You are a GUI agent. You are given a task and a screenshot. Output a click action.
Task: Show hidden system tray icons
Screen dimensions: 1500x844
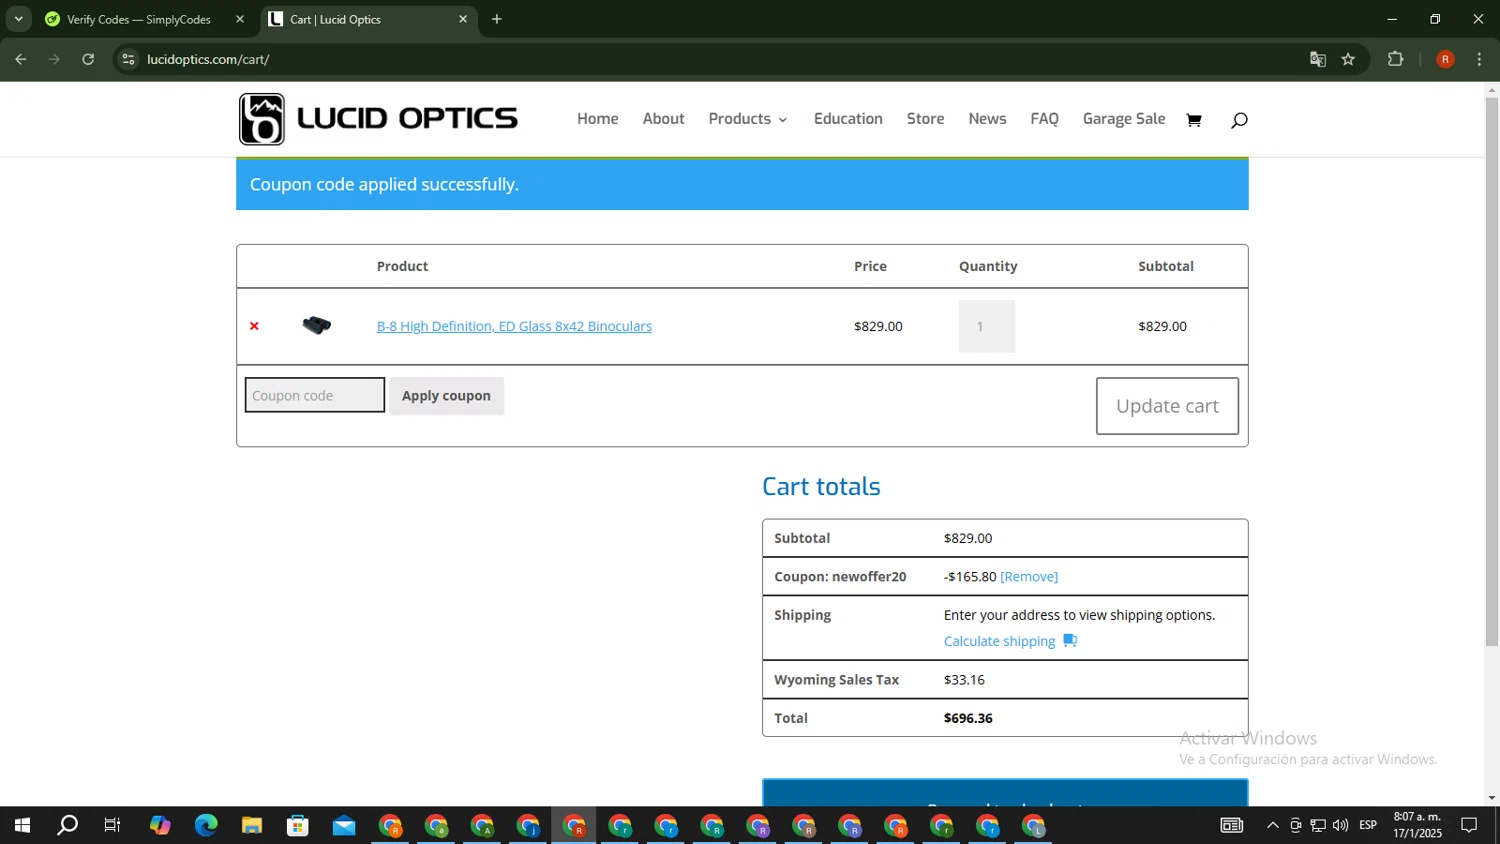pyautogui.click(x=1272, y=826)
